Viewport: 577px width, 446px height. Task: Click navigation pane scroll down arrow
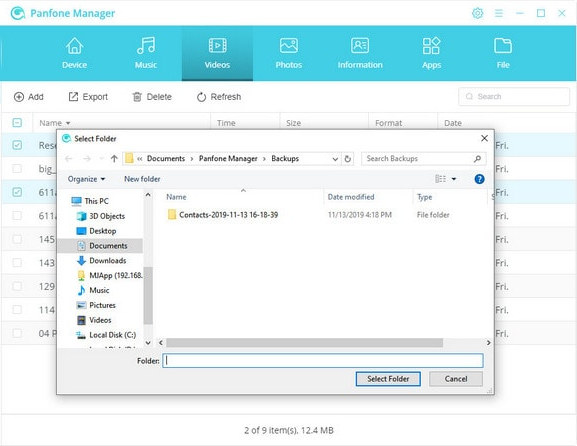click(x=148, y=343)
